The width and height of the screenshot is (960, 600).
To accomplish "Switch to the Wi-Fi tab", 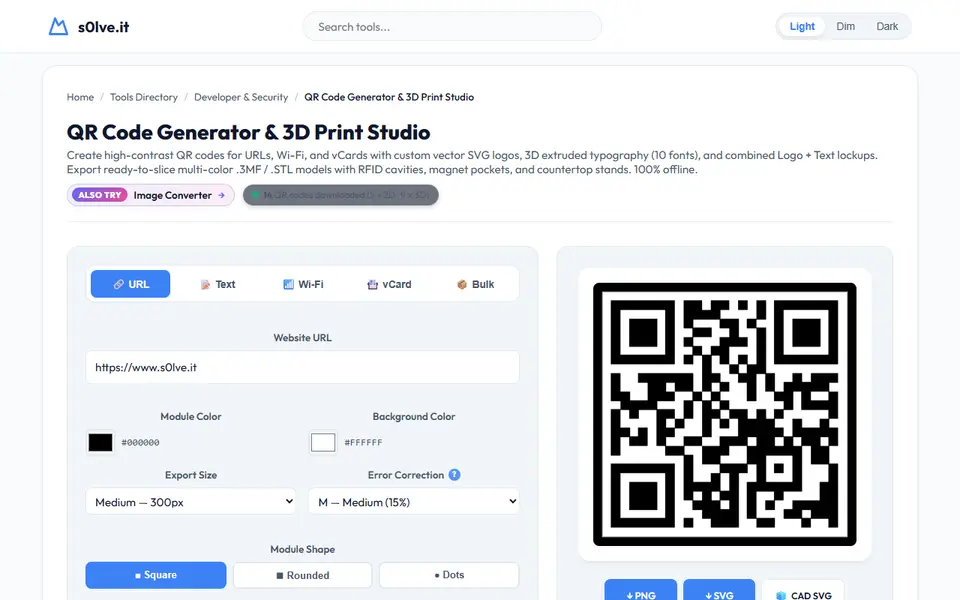I will tap(303, 284).
